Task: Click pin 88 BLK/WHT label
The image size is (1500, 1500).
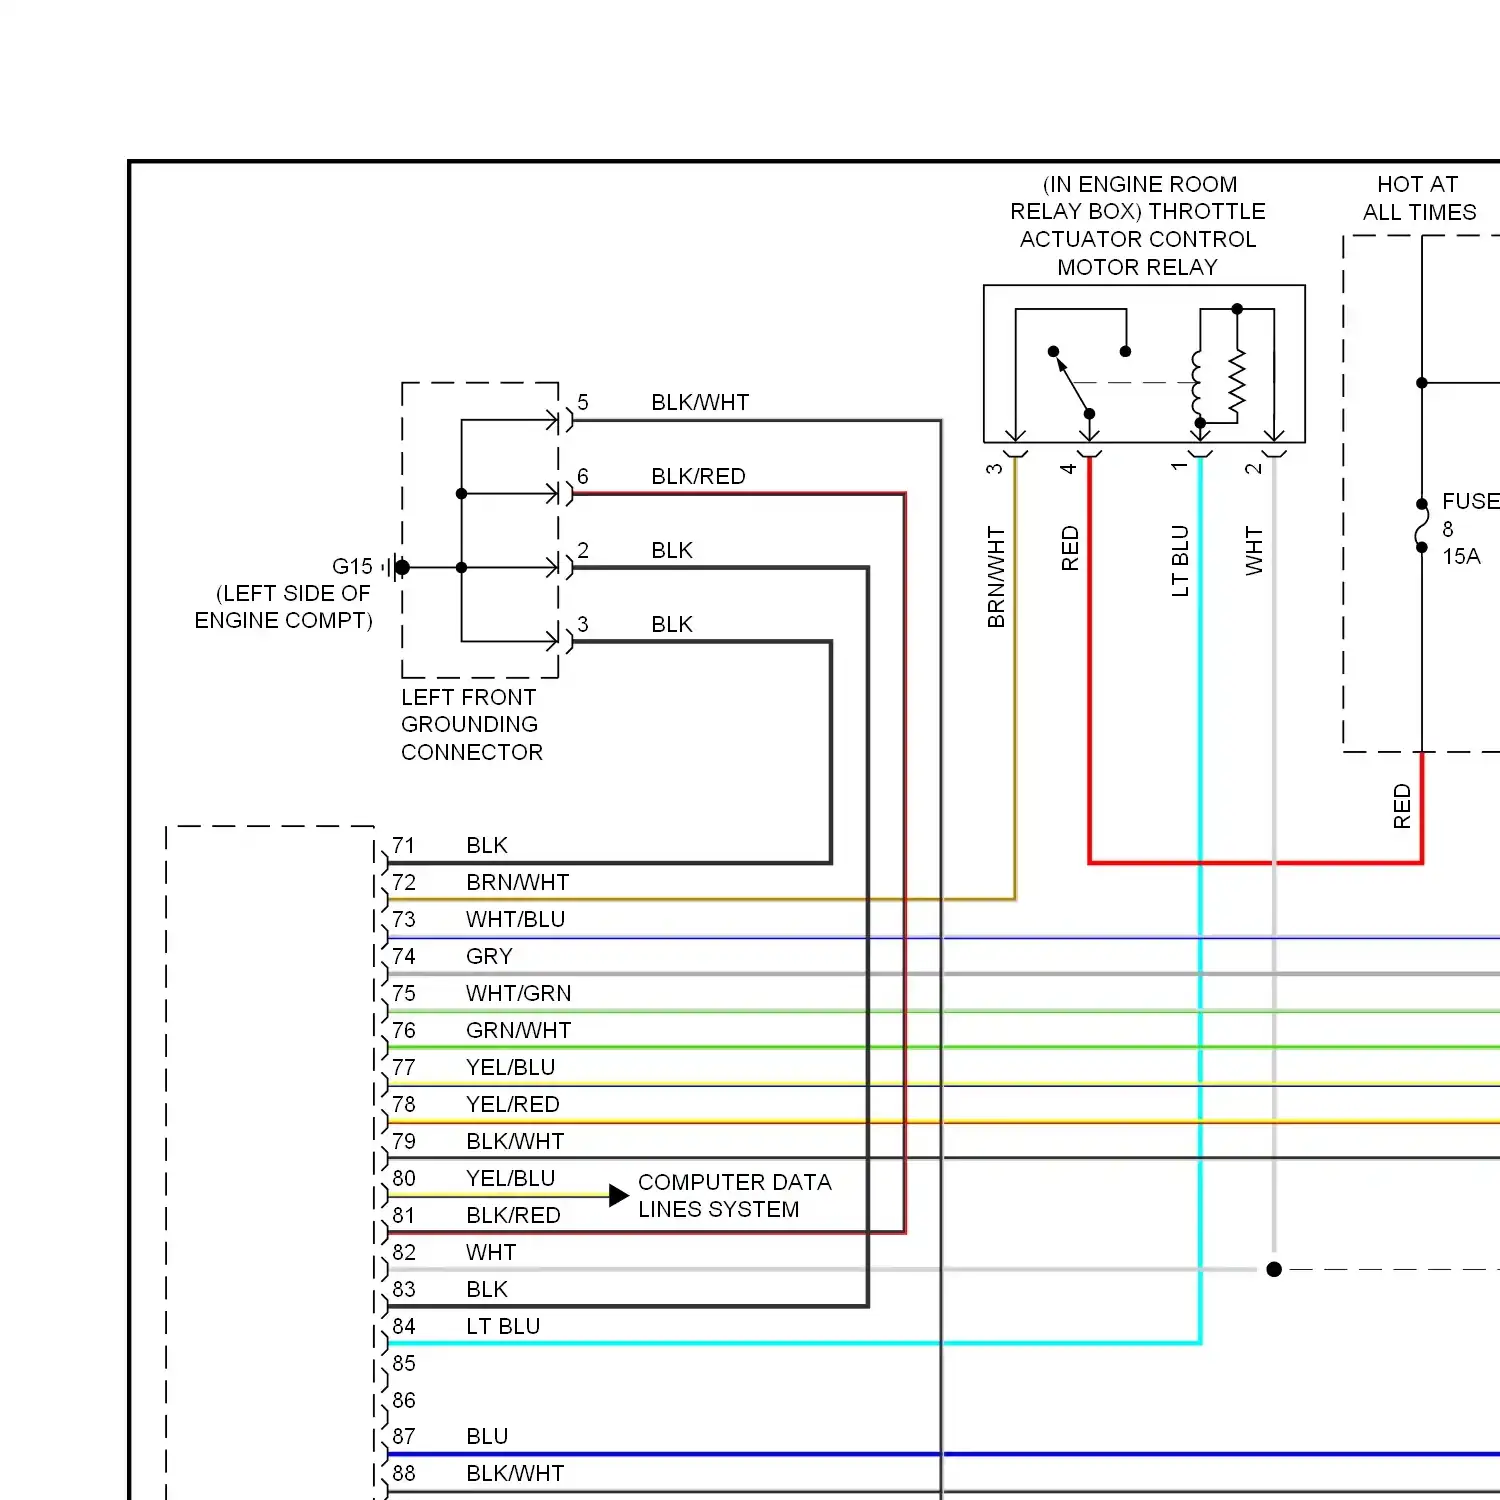Action: coord(515,1474)
